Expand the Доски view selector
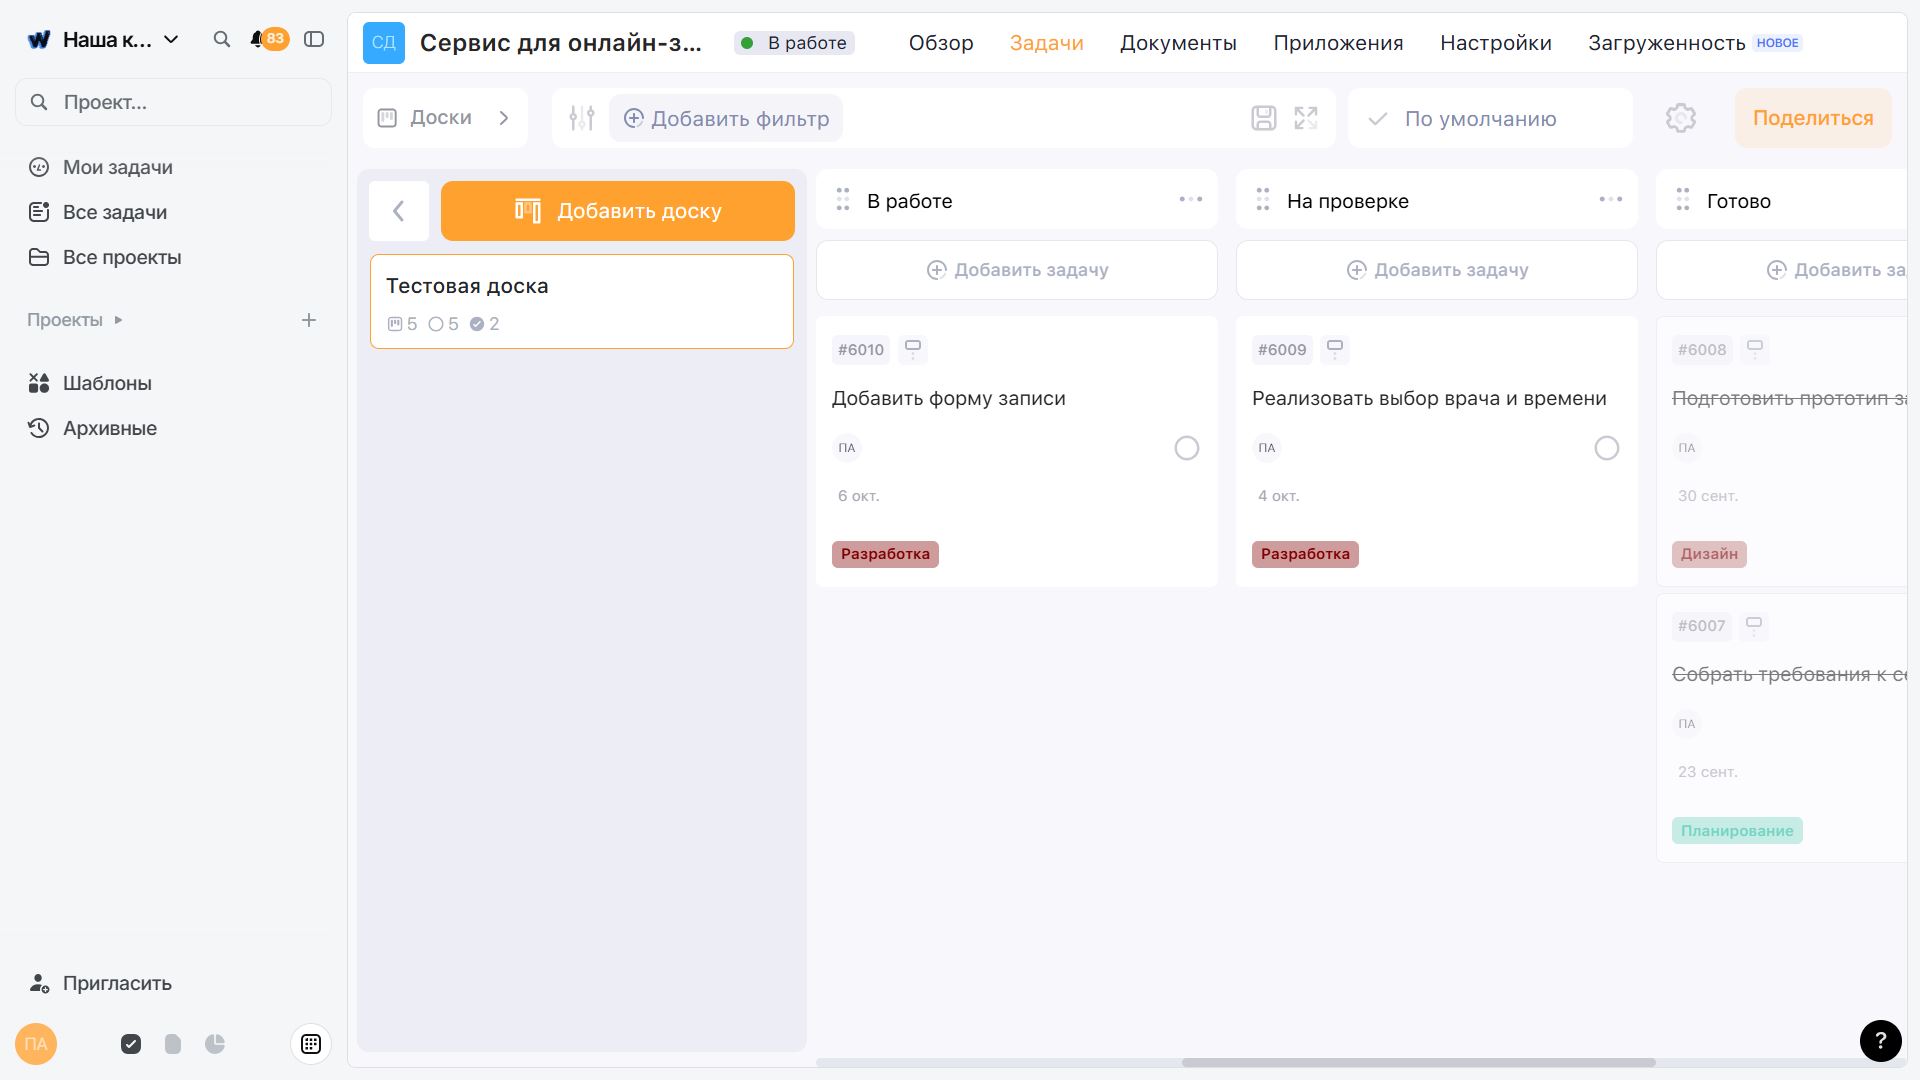The image size is (1920, 1080). coord(445,118)
